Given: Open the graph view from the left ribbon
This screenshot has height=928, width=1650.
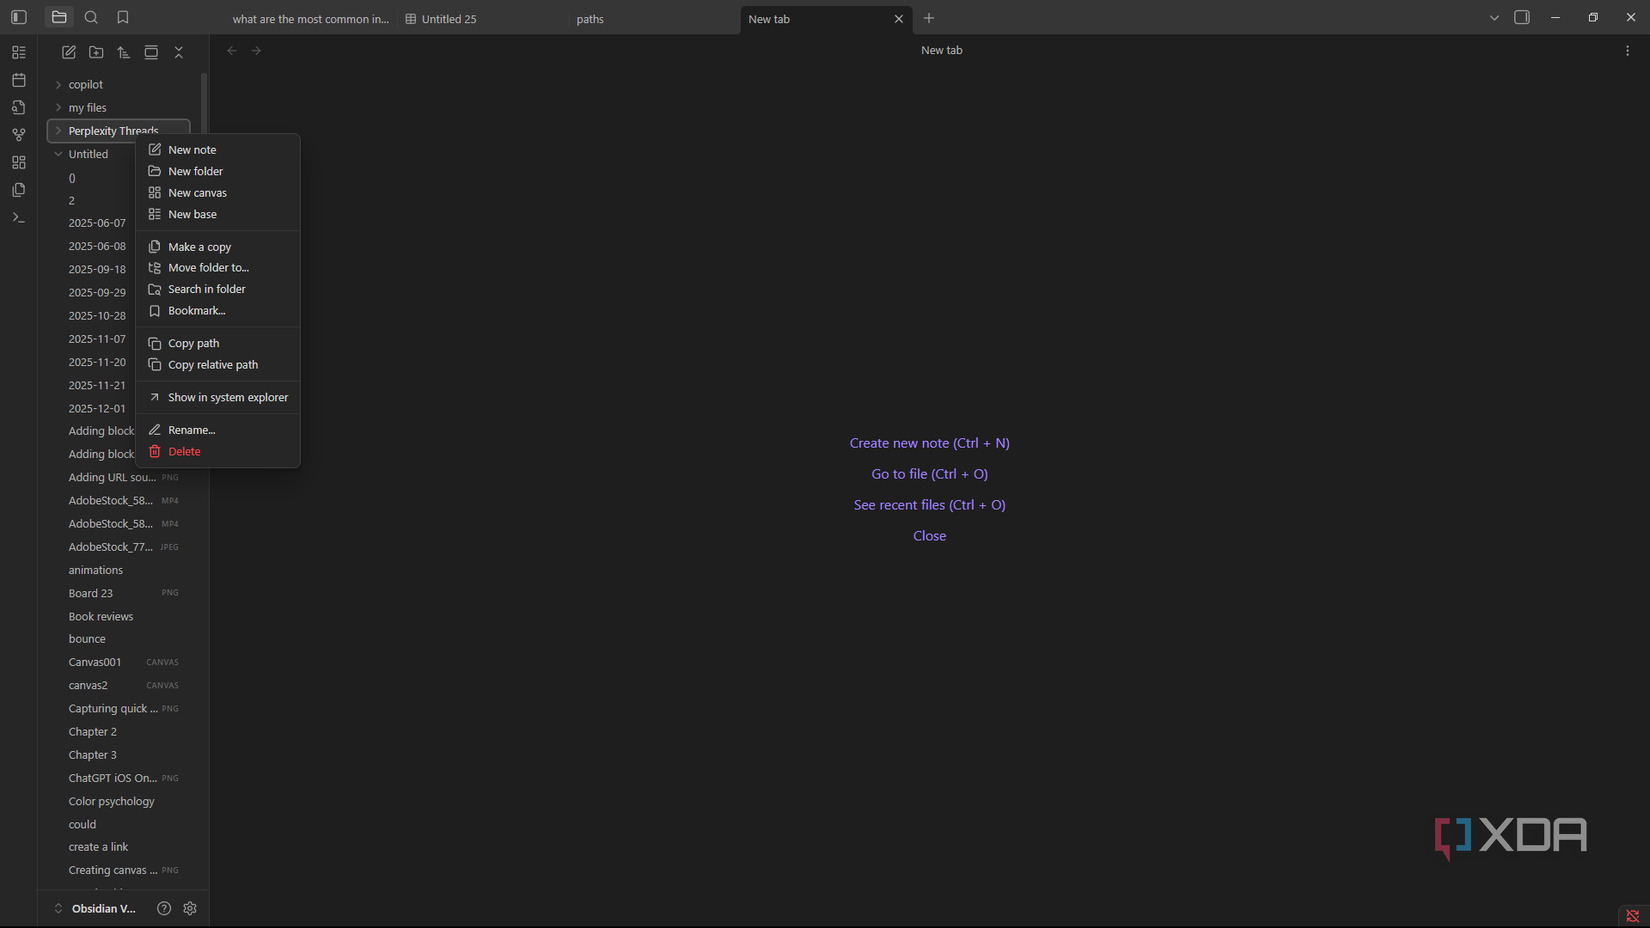Looking at the screenshot, I should [x=18, y=134].
